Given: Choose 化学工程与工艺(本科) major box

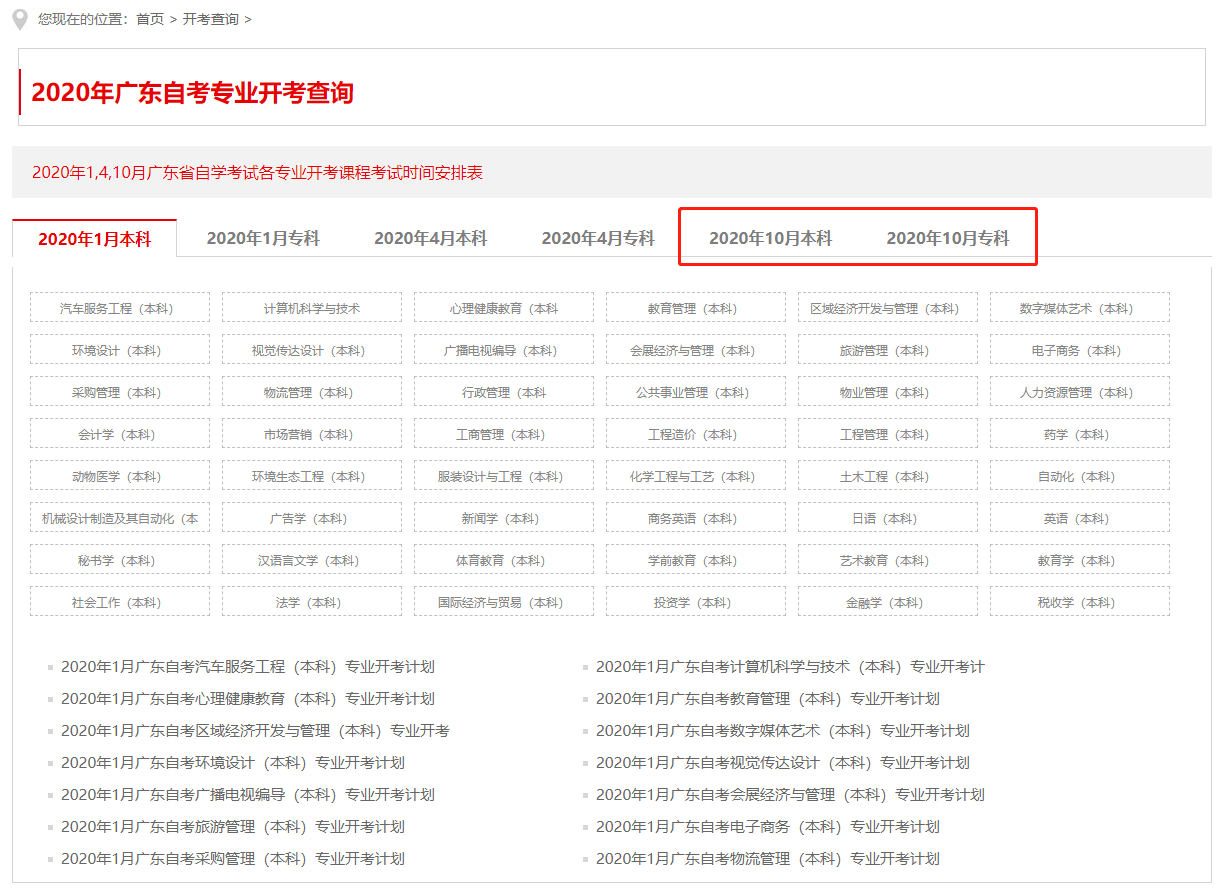Looking at the screenshot, I should [696, 476].
